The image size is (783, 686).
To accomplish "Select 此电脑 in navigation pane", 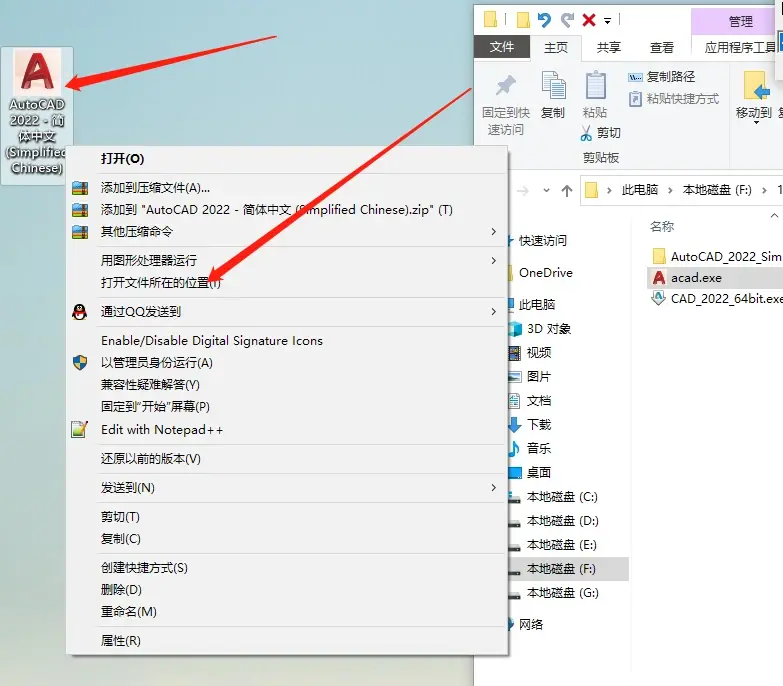I will tap(537, 305).
